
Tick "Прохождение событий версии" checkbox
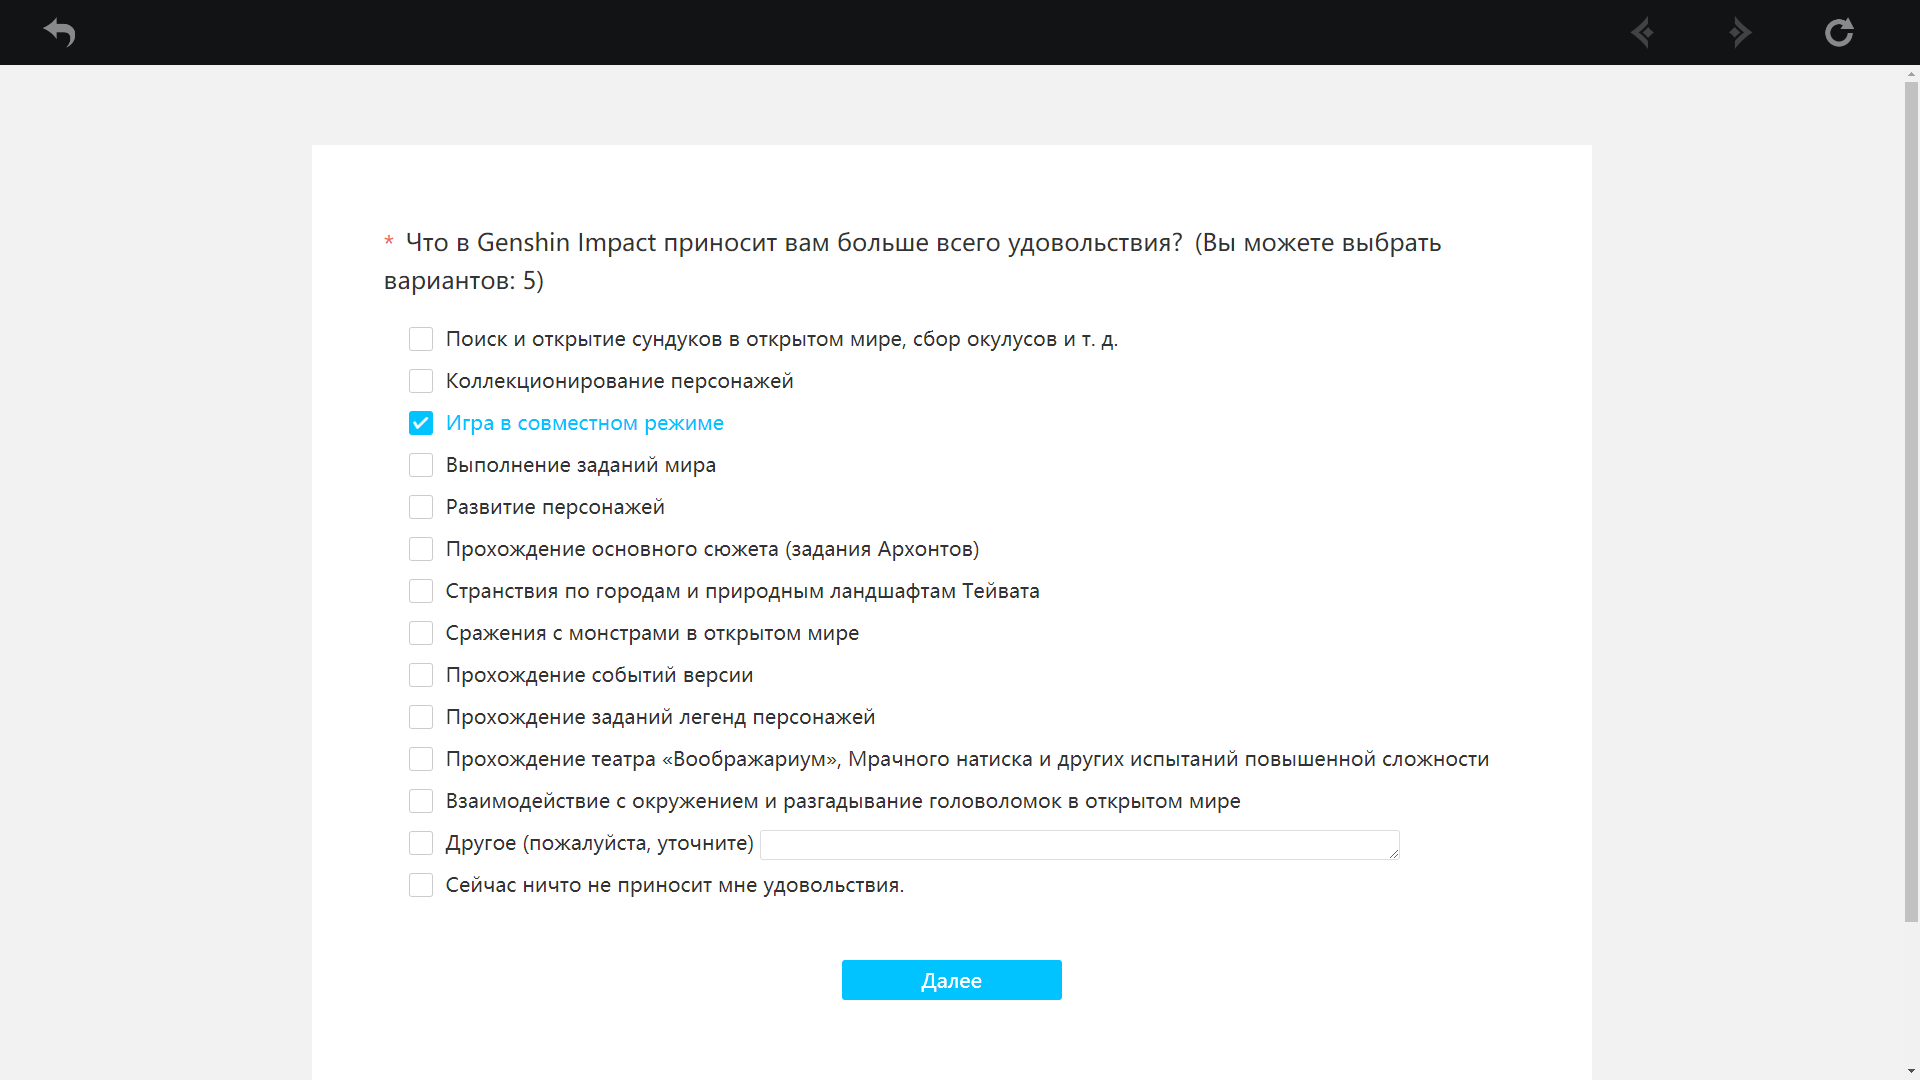[421, 675]
